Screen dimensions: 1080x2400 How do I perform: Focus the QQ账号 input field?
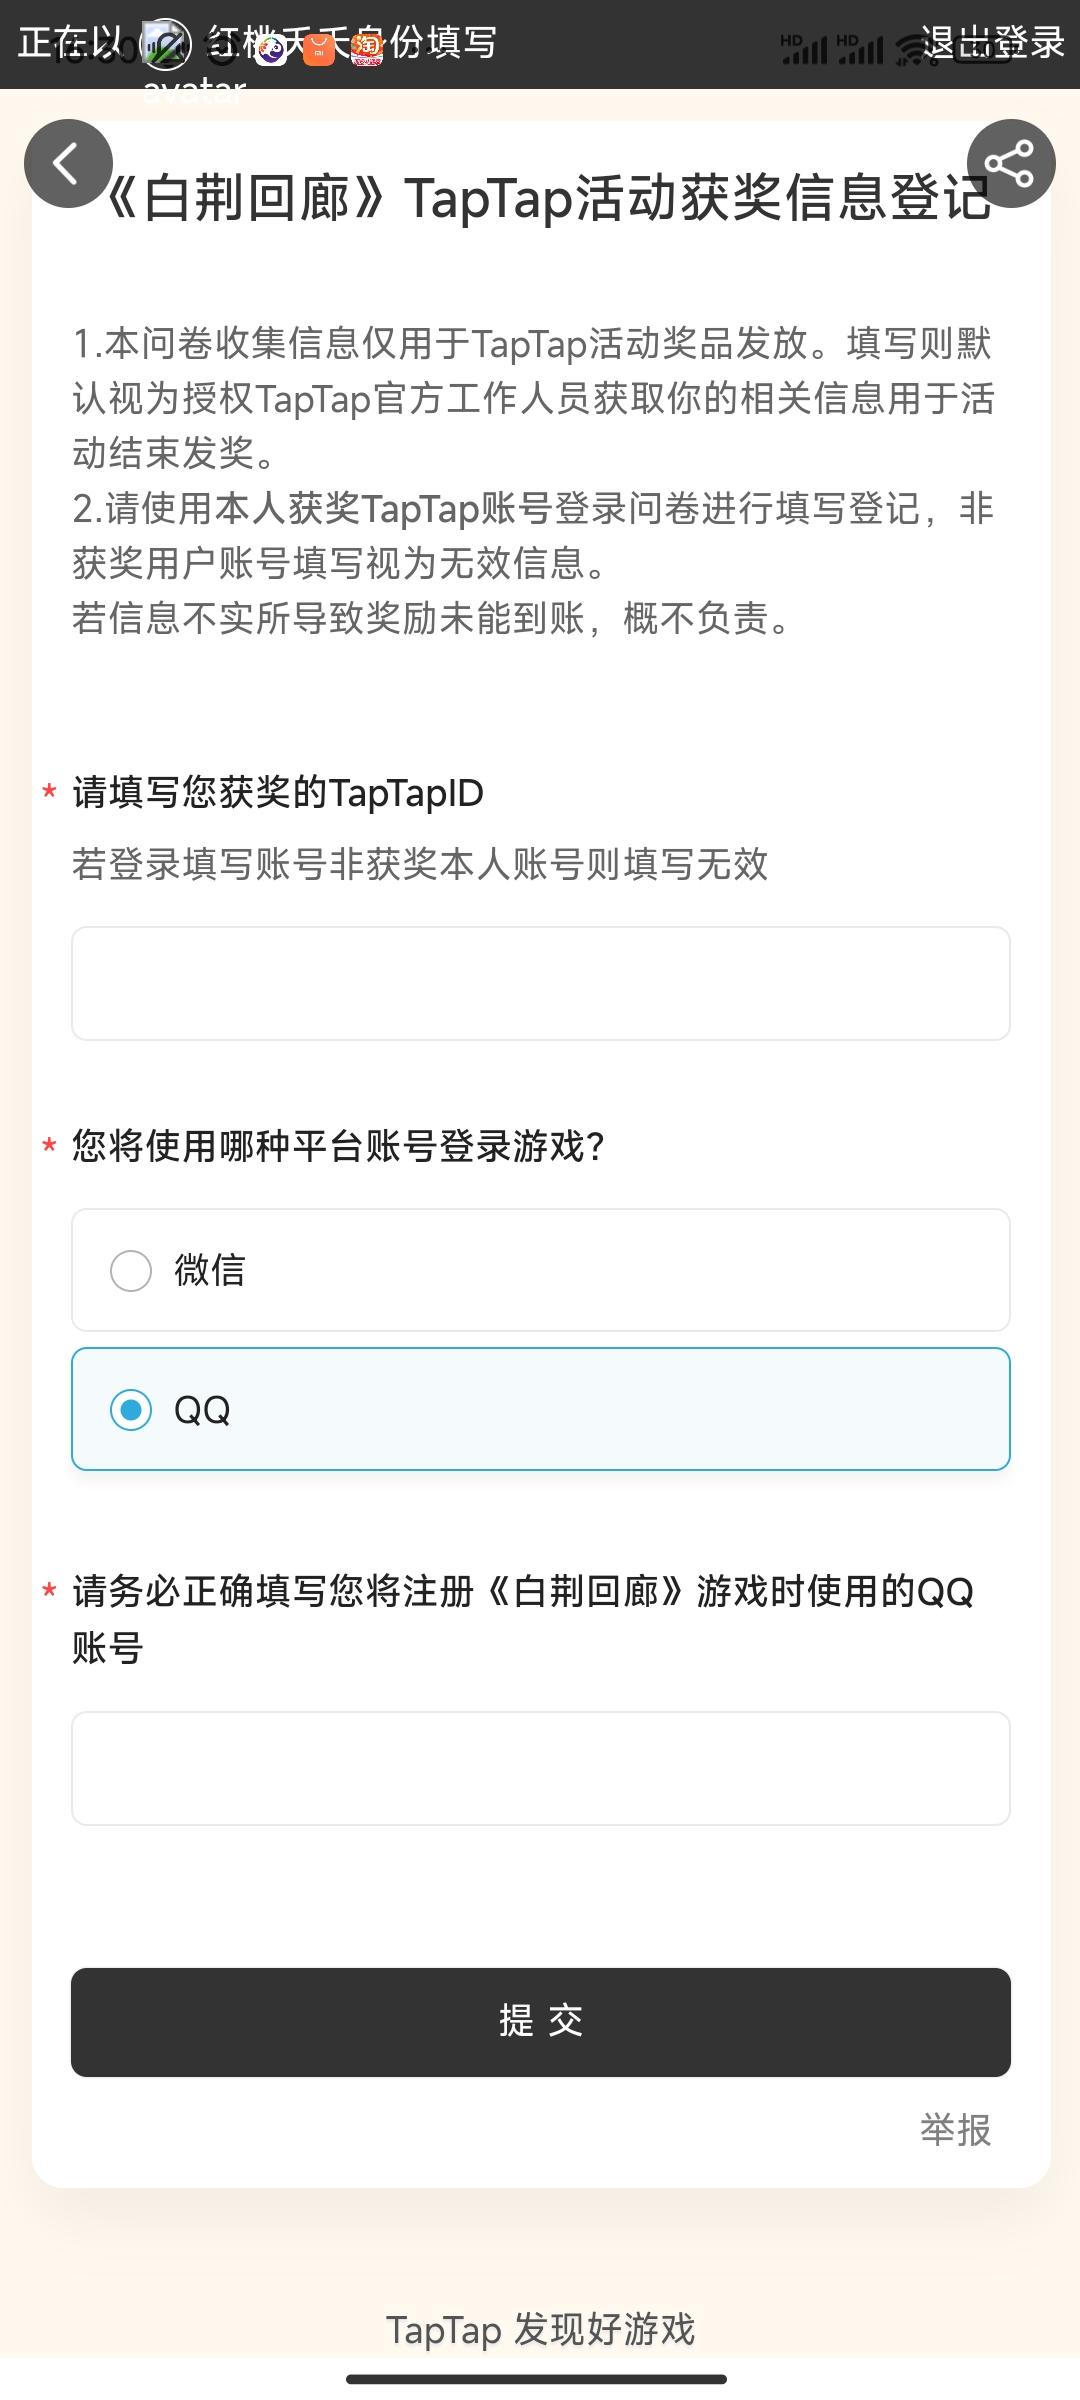540,1768
